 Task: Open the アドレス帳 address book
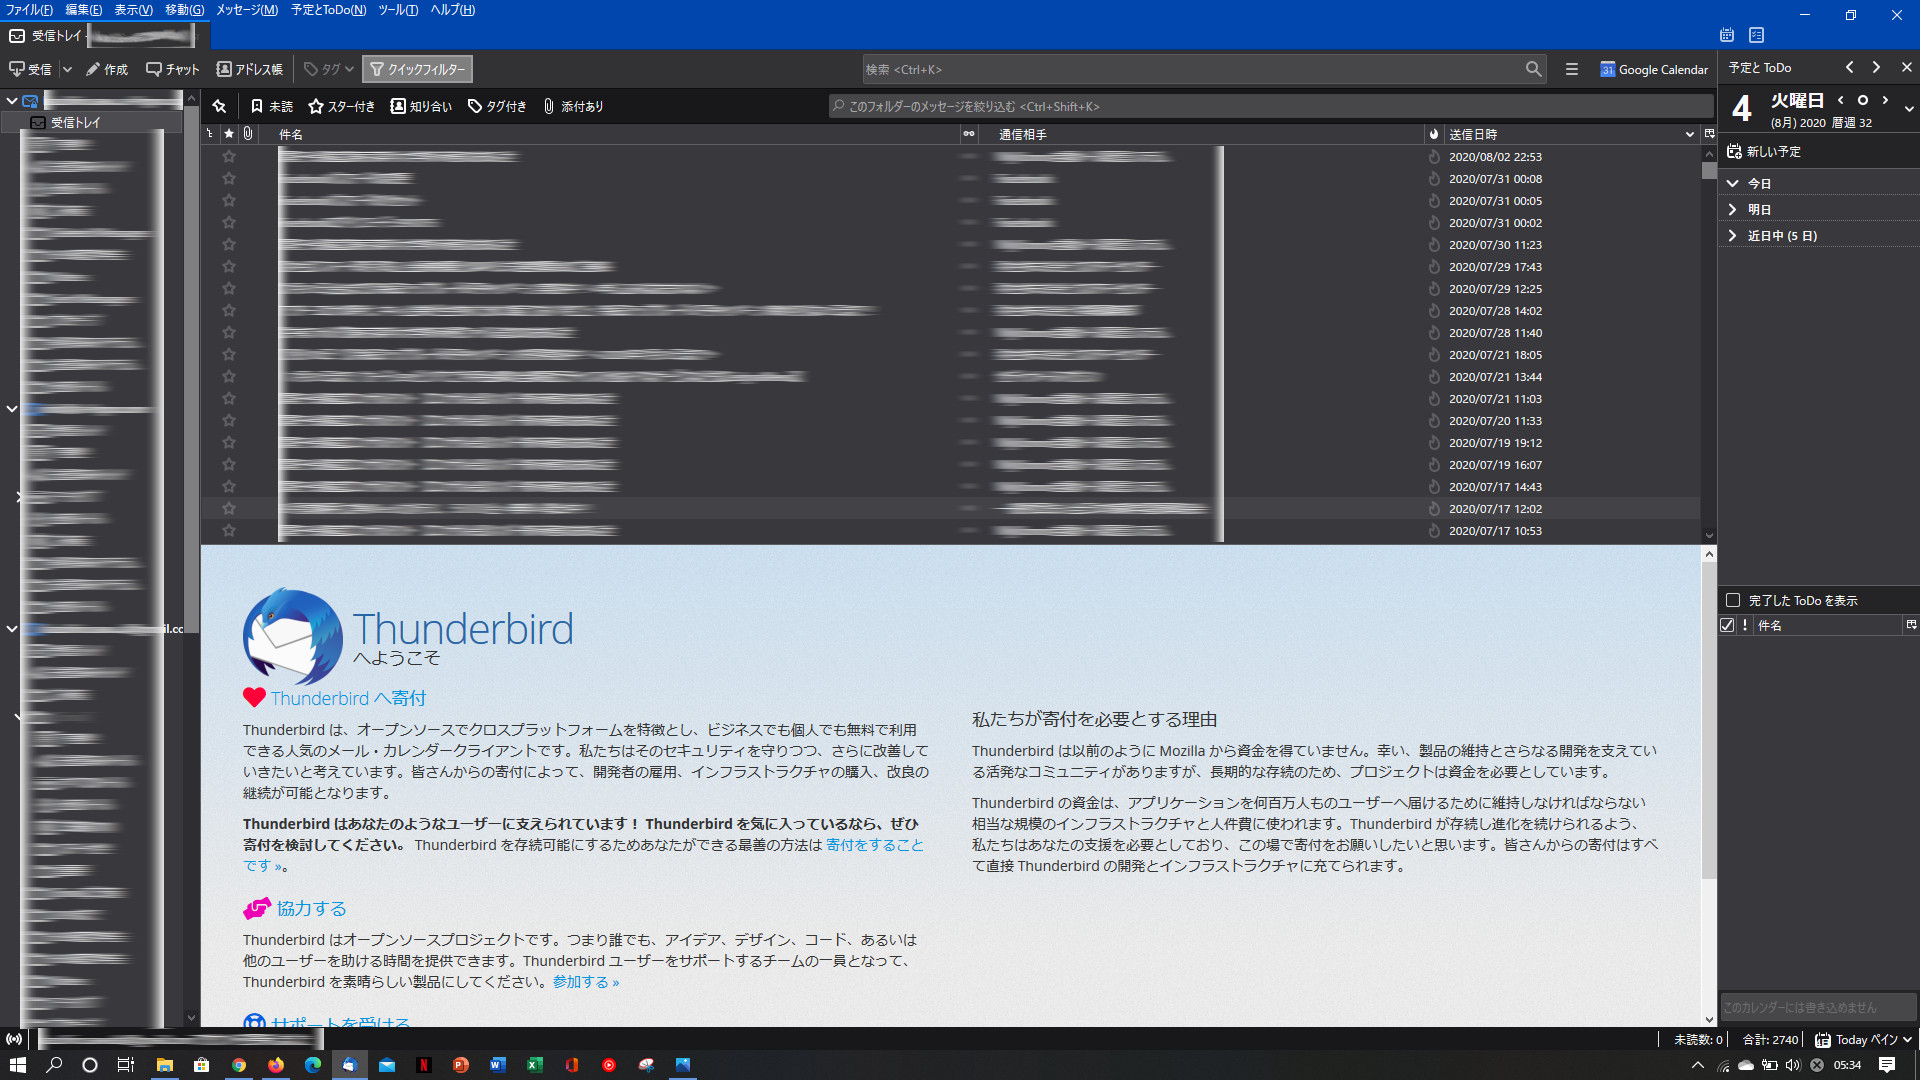click(250, 69)
